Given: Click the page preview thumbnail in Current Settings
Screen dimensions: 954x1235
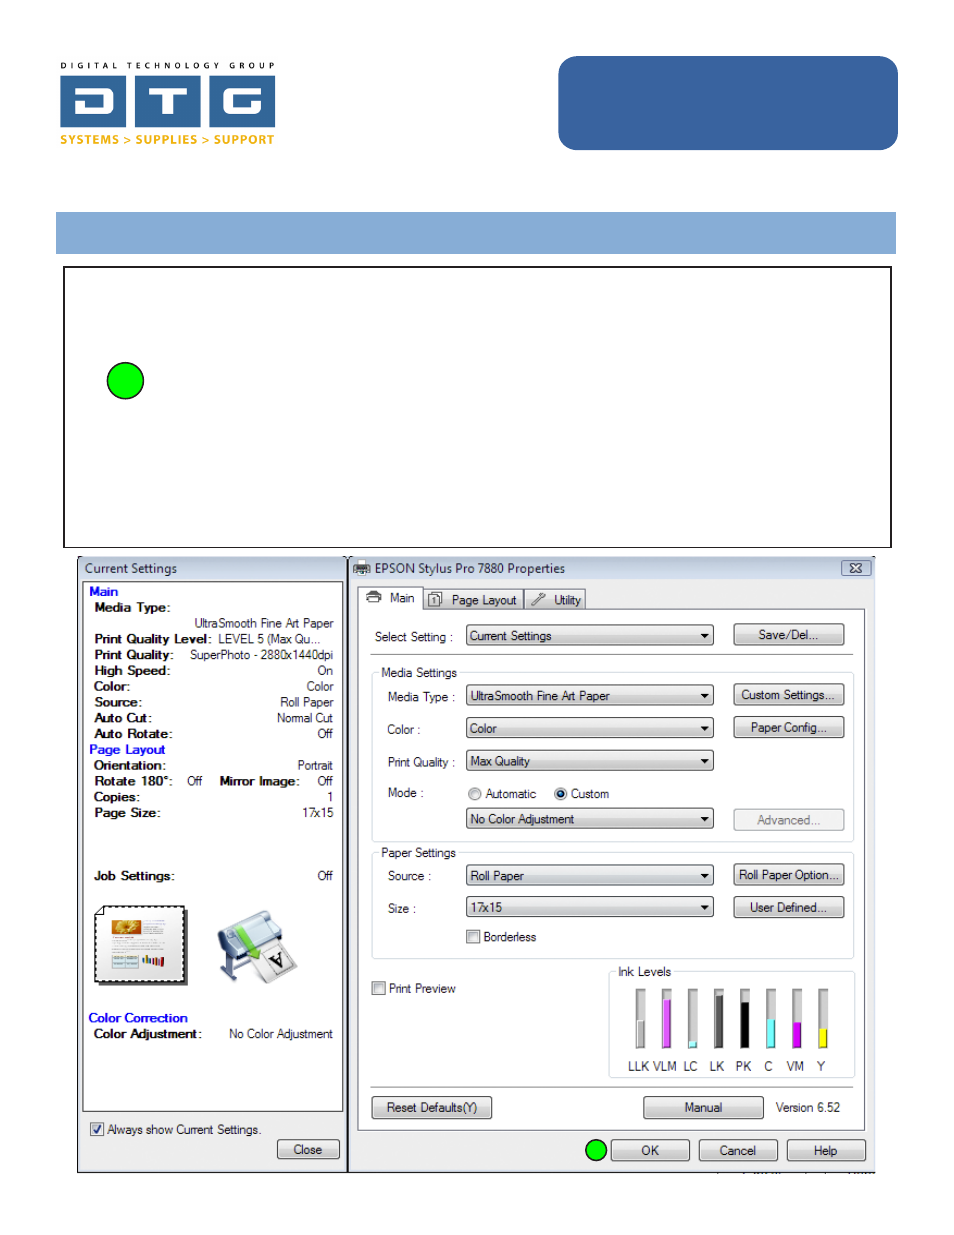Looking at the screenshot, I should (x=140, y=945).
